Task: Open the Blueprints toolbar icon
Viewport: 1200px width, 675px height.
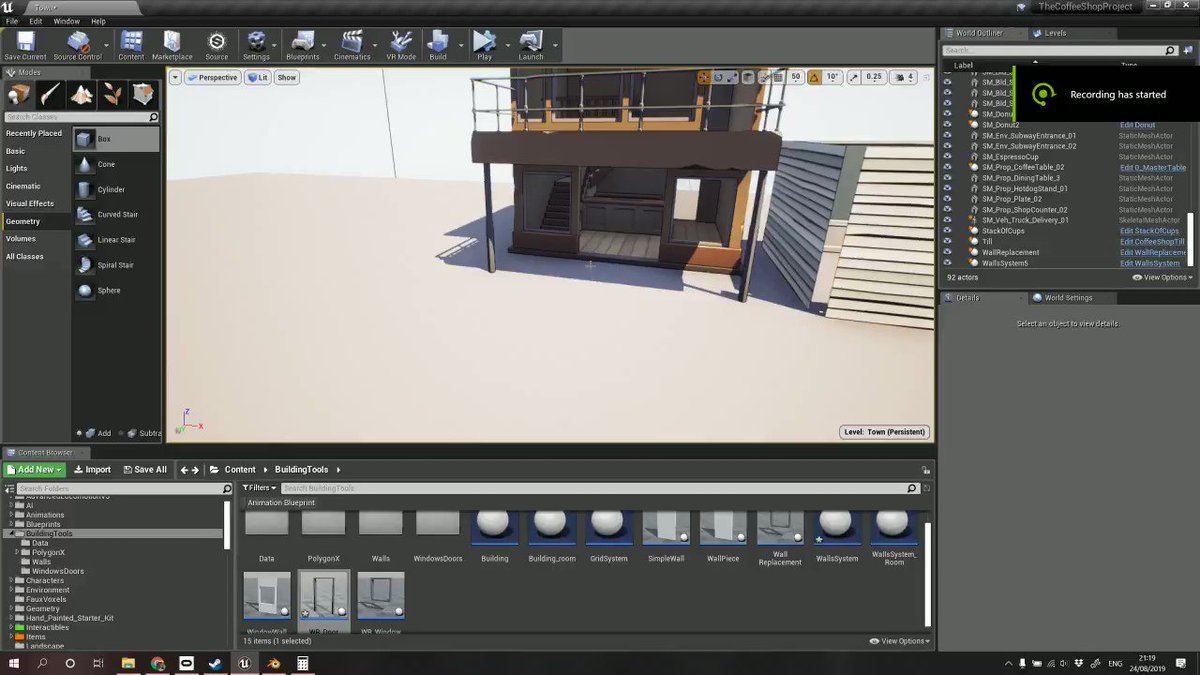Action: pos(302,45)
